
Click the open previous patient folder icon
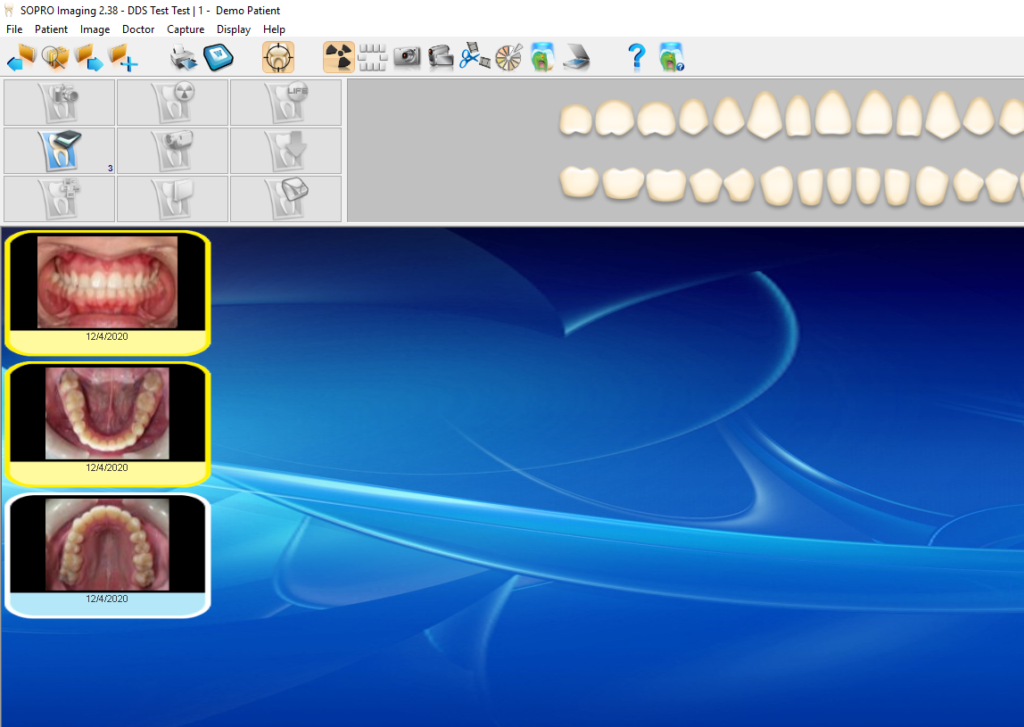(21, 57)
